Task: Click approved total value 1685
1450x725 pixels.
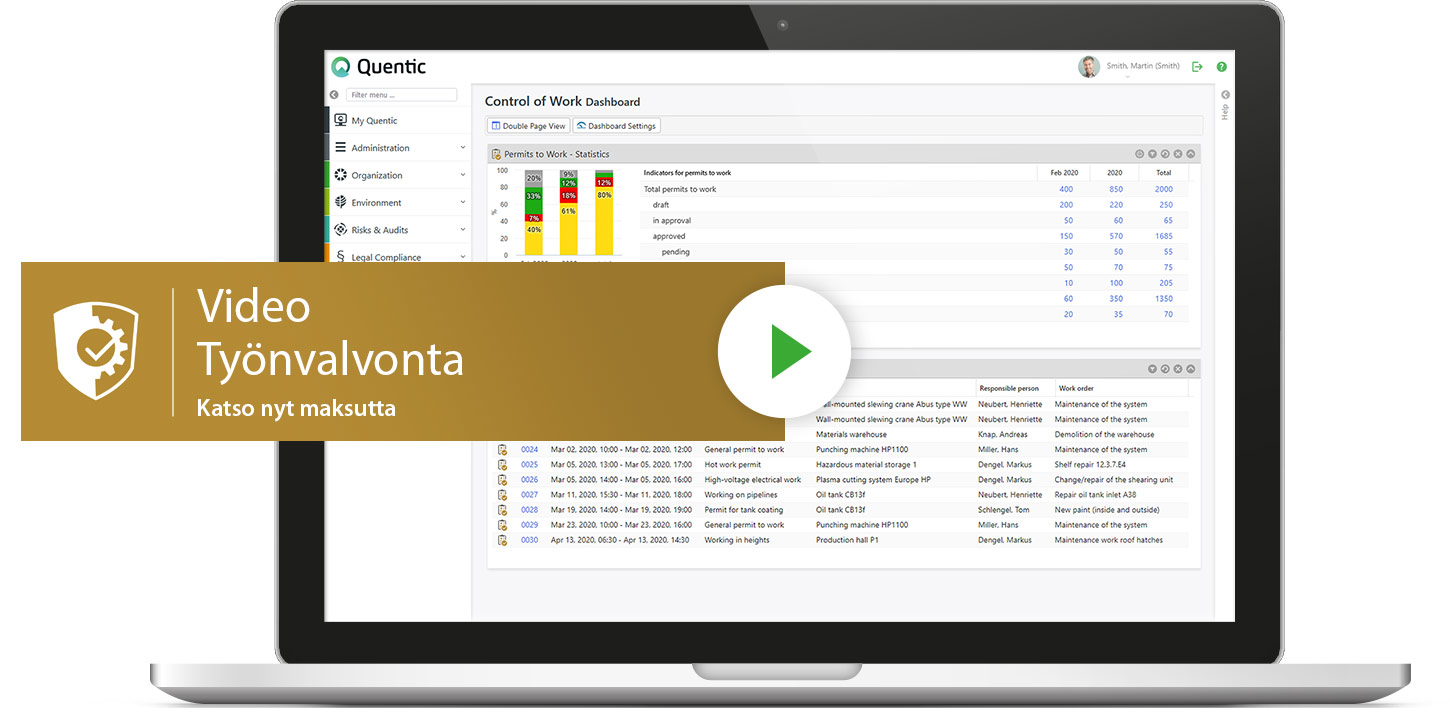Action: coord(1163,236)
